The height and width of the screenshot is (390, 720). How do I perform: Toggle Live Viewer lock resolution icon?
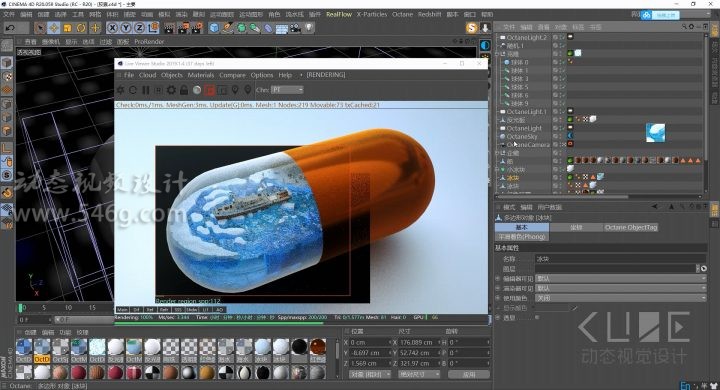tap(184, 90)
